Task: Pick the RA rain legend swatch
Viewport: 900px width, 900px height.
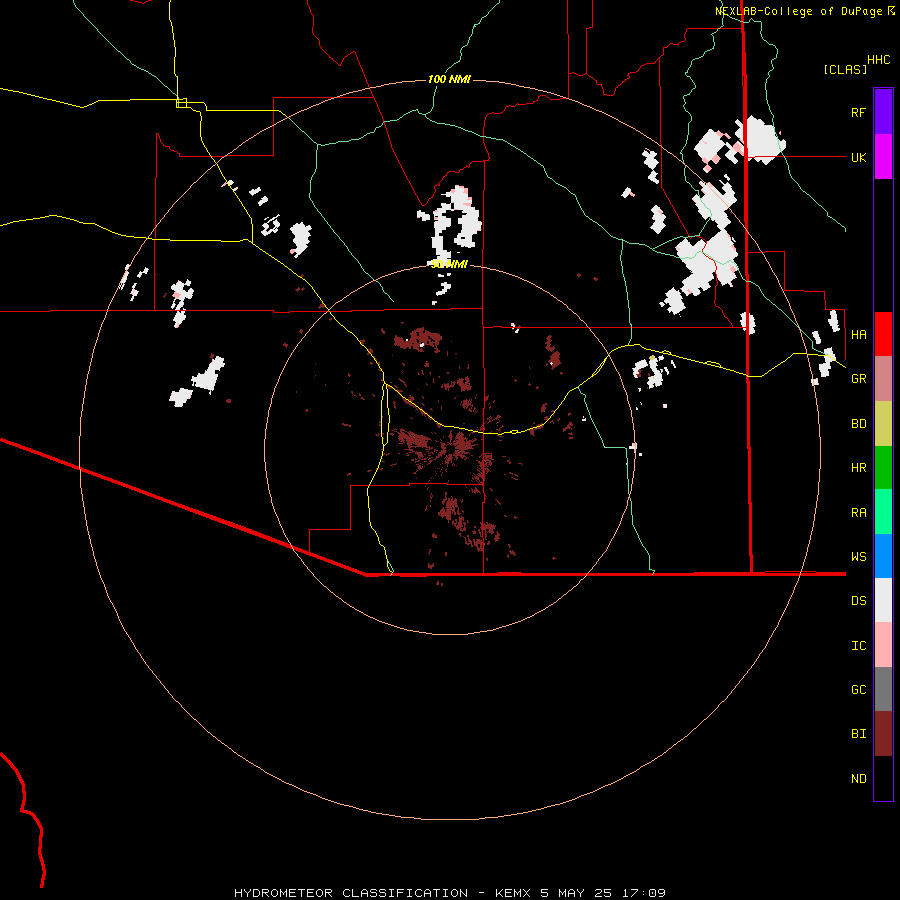Action: point(883,511)
